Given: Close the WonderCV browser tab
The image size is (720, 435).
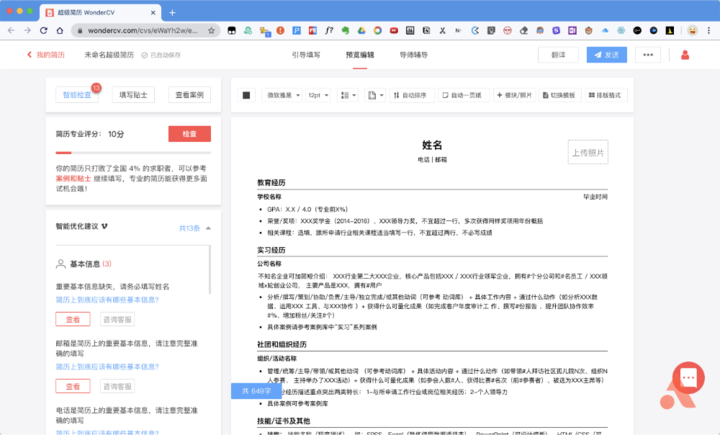Looking at the screenshot, I should coord(153,12).
